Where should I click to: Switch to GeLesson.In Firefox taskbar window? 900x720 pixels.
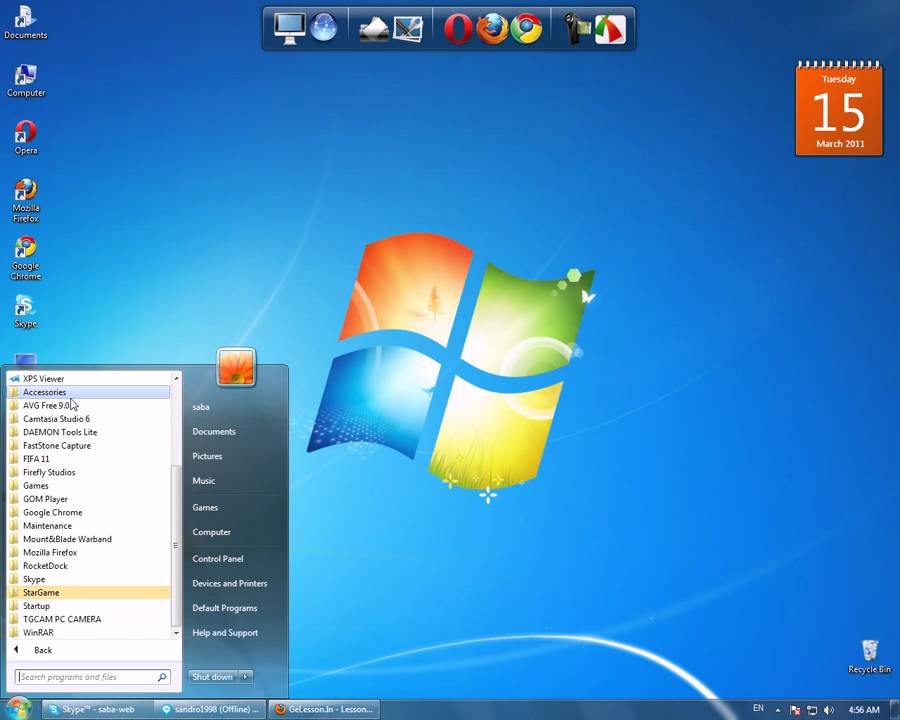[324, 710]
